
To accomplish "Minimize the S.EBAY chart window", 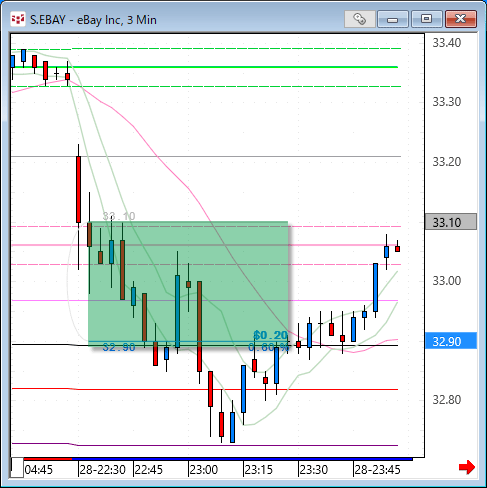I will click(393, 19).
